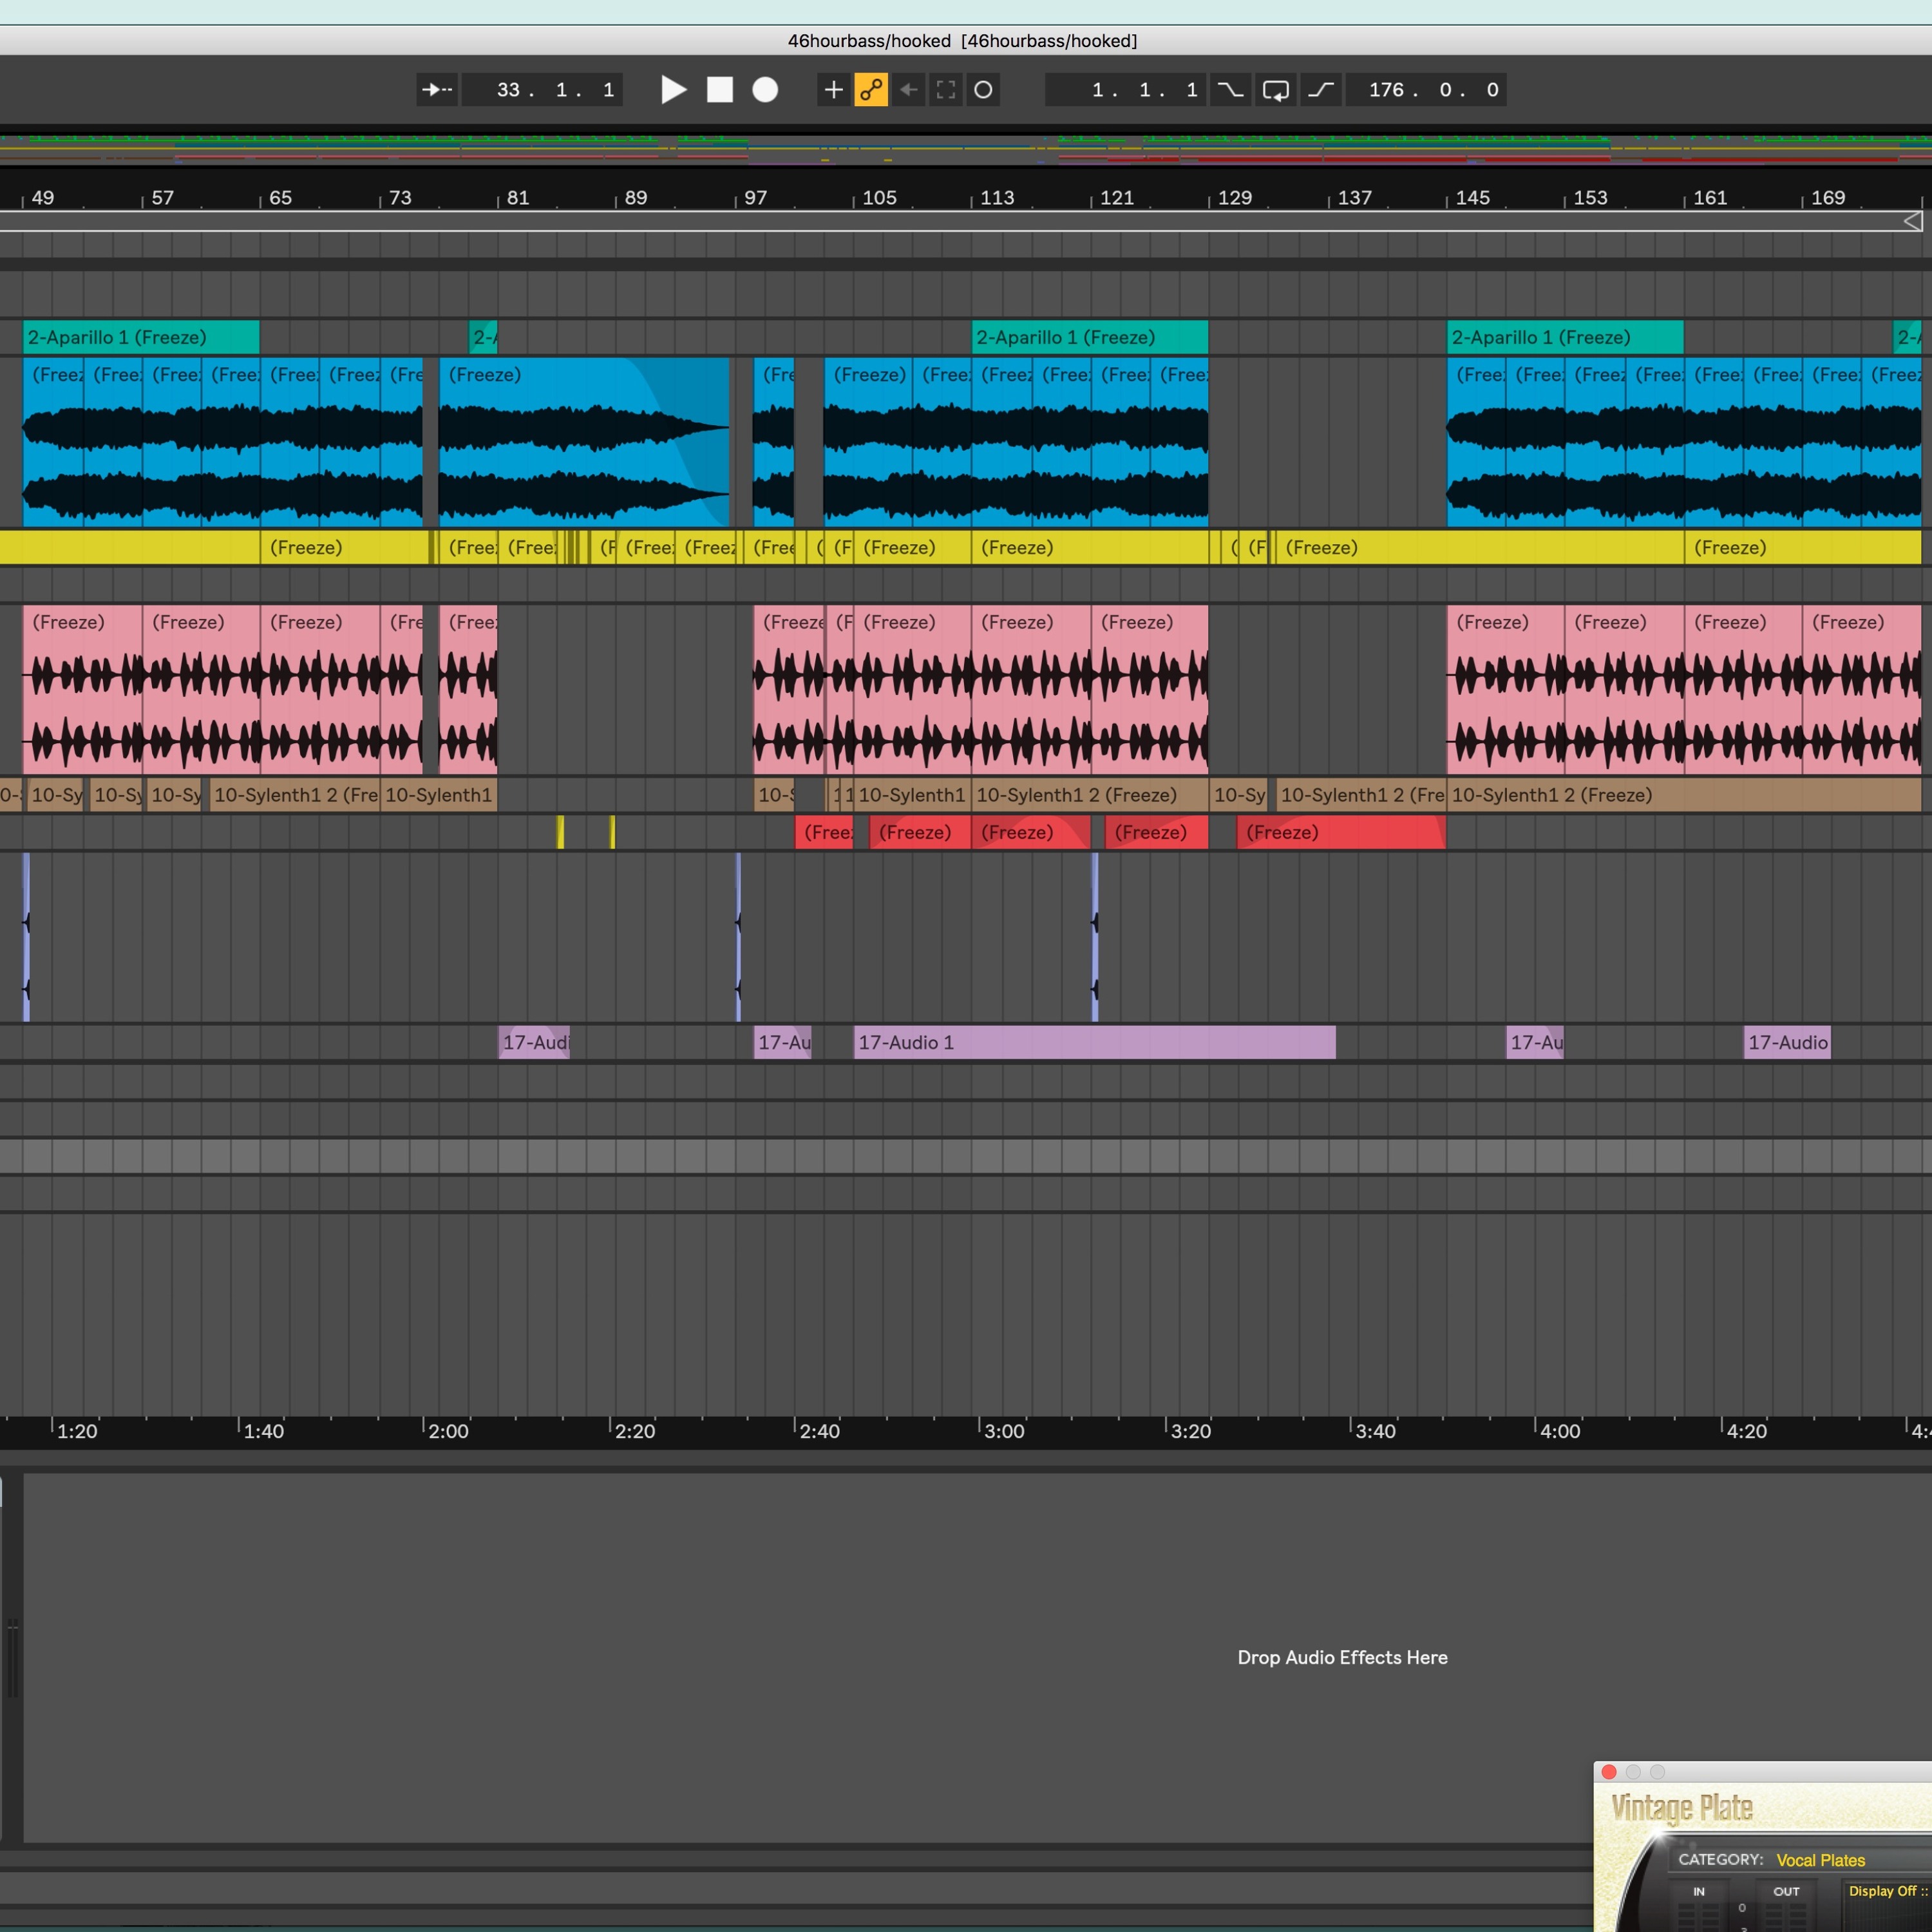Viewport: 1932px width, 1932px height.
Task: Select the long 17-Audio 1 purple clip
Action: (1094, 1042)
